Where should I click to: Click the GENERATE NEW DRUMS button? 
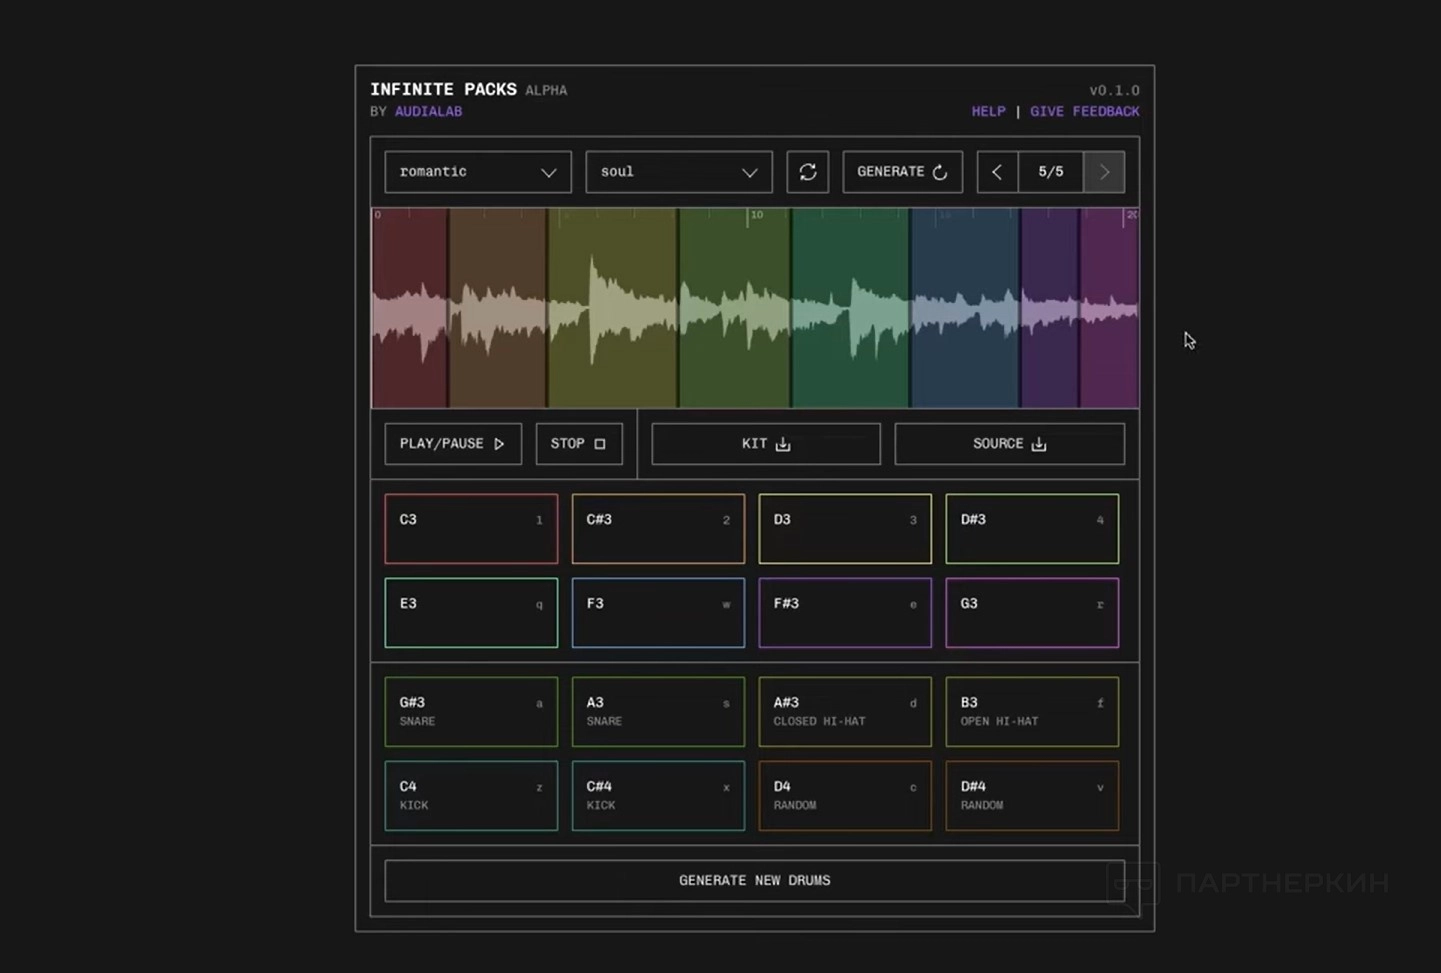pyautogui.click(x=755, y=881)
